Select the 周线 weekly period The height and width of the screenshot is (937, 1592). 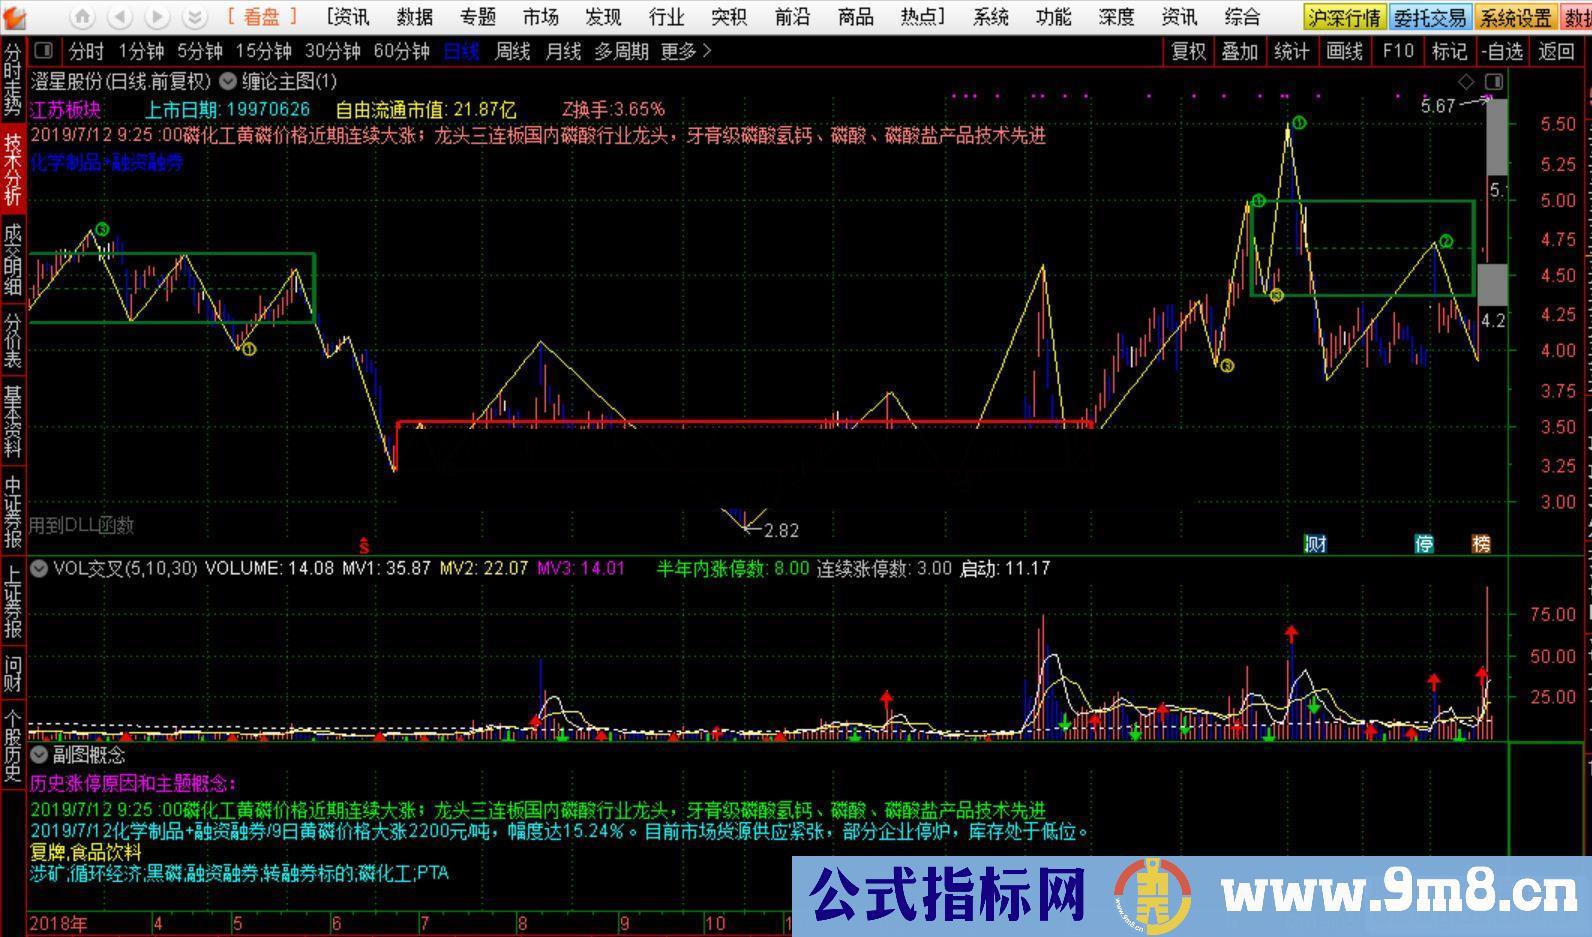[512, 51]
